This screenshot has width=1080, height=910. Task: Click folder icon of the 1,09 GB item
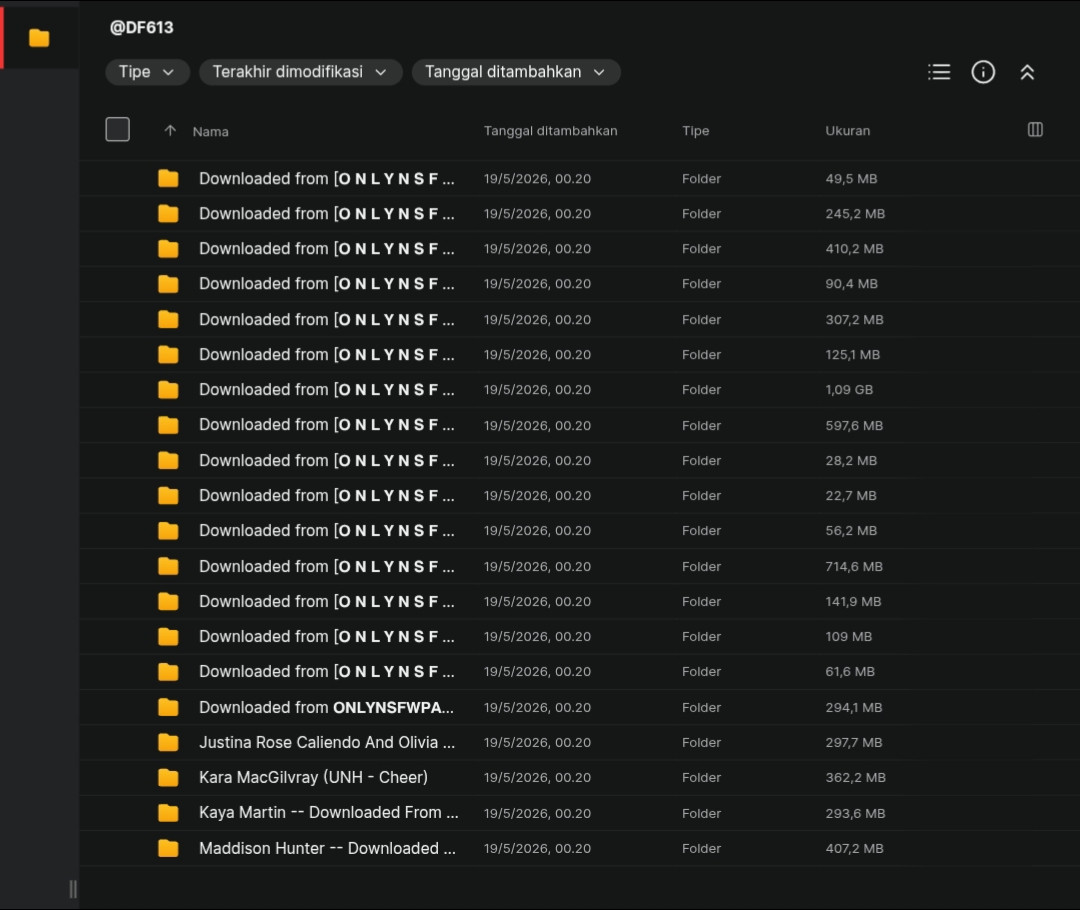coord(168,390)
